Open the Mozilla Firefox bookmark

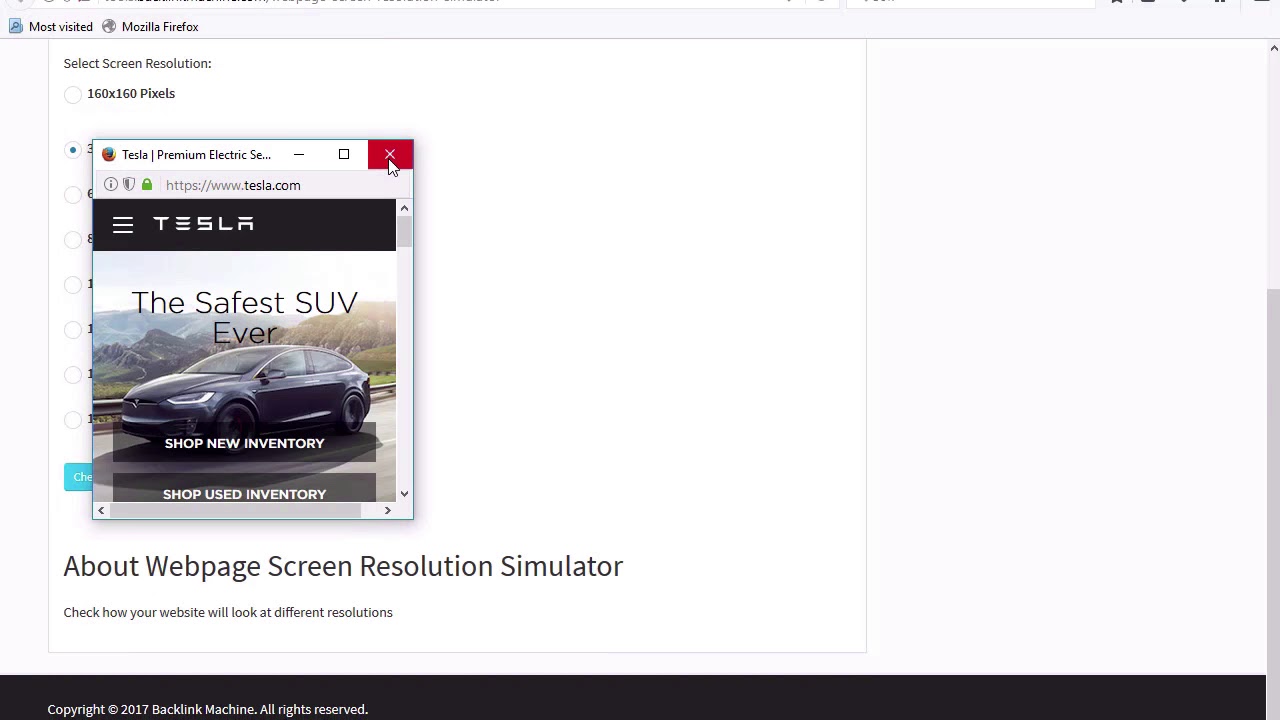[x=150, y=26]
